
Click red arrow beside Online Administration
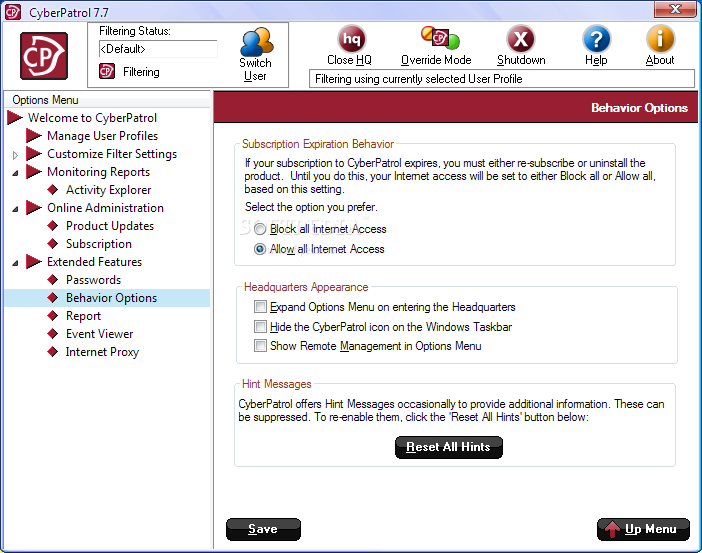(34, 208)
